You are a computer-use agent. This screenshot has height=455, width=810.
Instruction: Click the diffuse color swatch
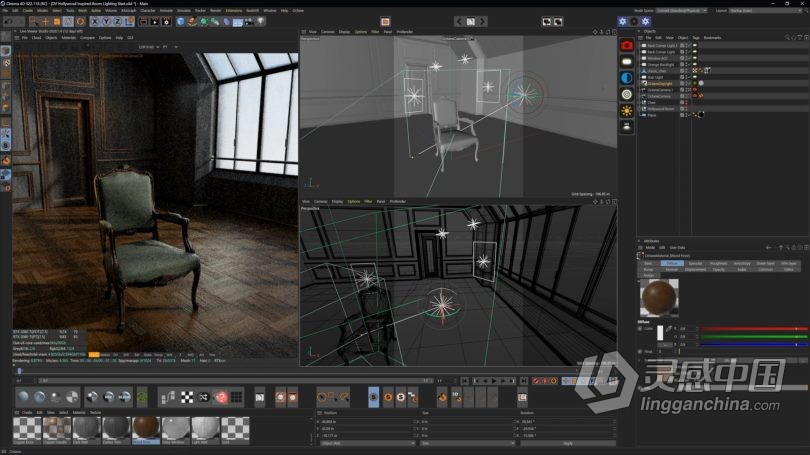pos(660,333)
